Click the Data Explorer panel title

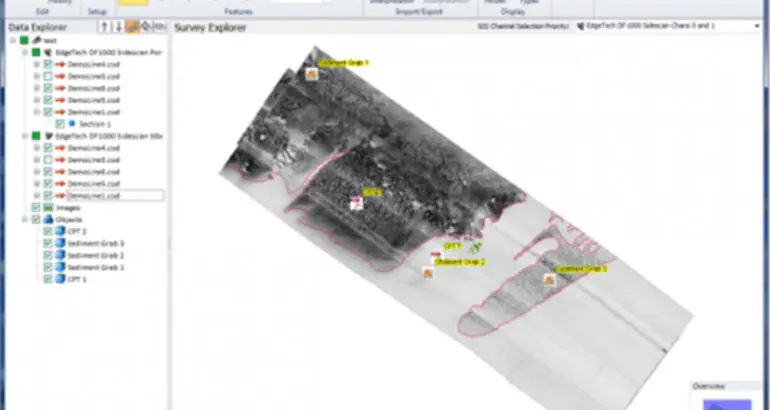[x=38, y=28]
